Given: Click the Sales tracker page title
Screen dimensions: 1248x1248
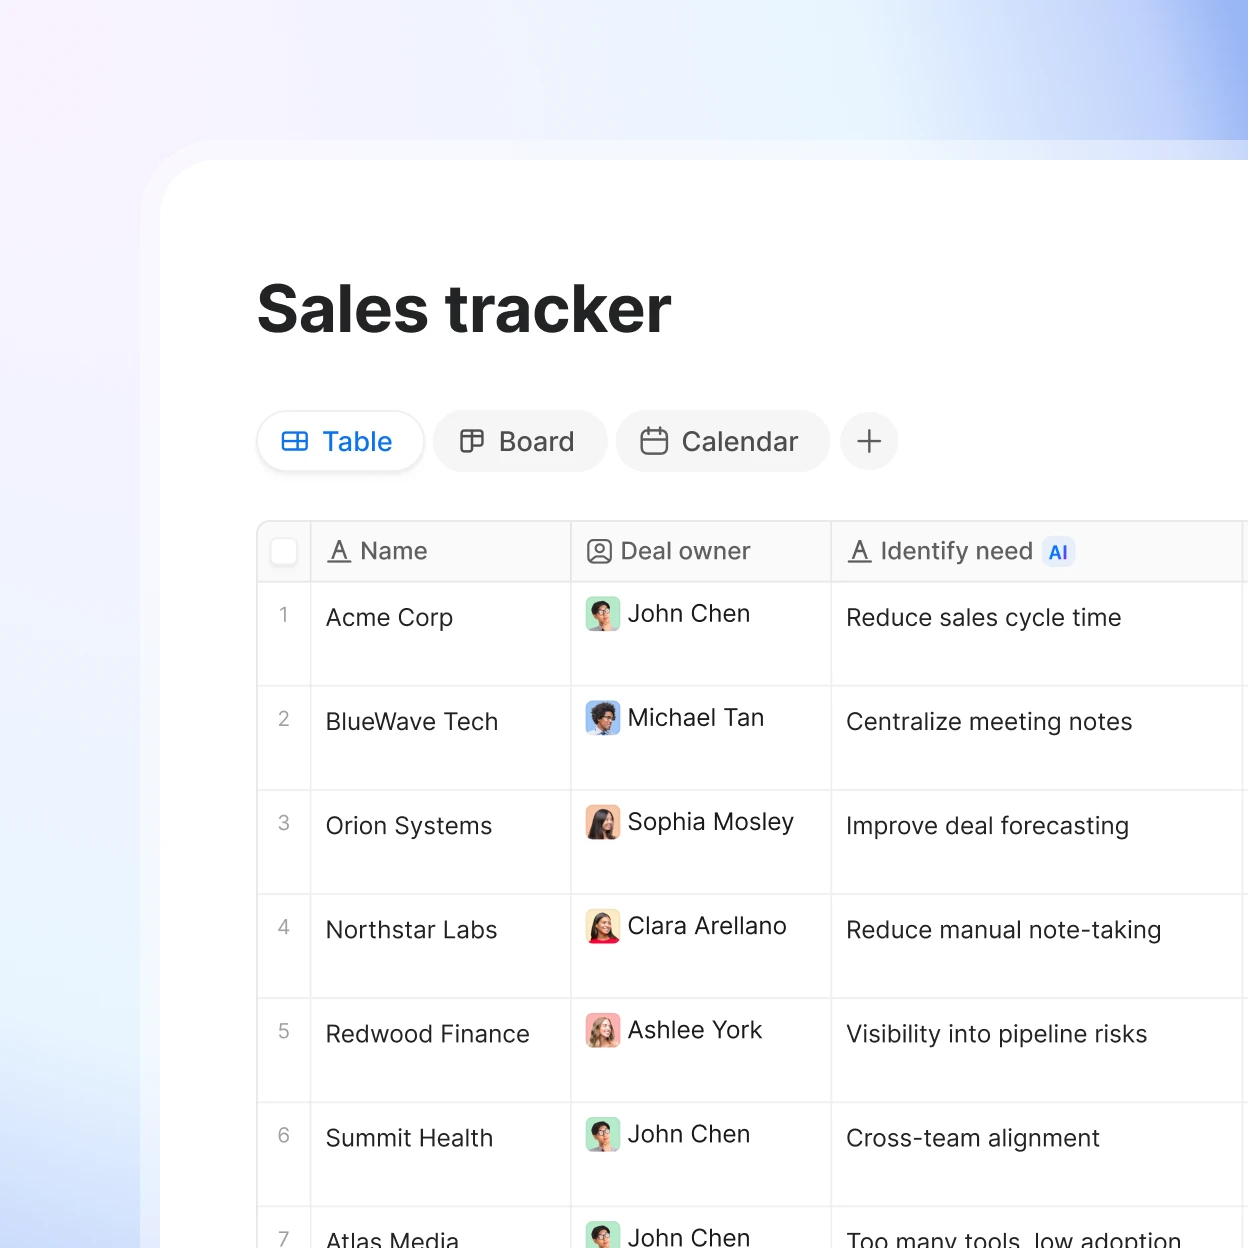Looking at the screenshot, I should click(x=464, y=309).
